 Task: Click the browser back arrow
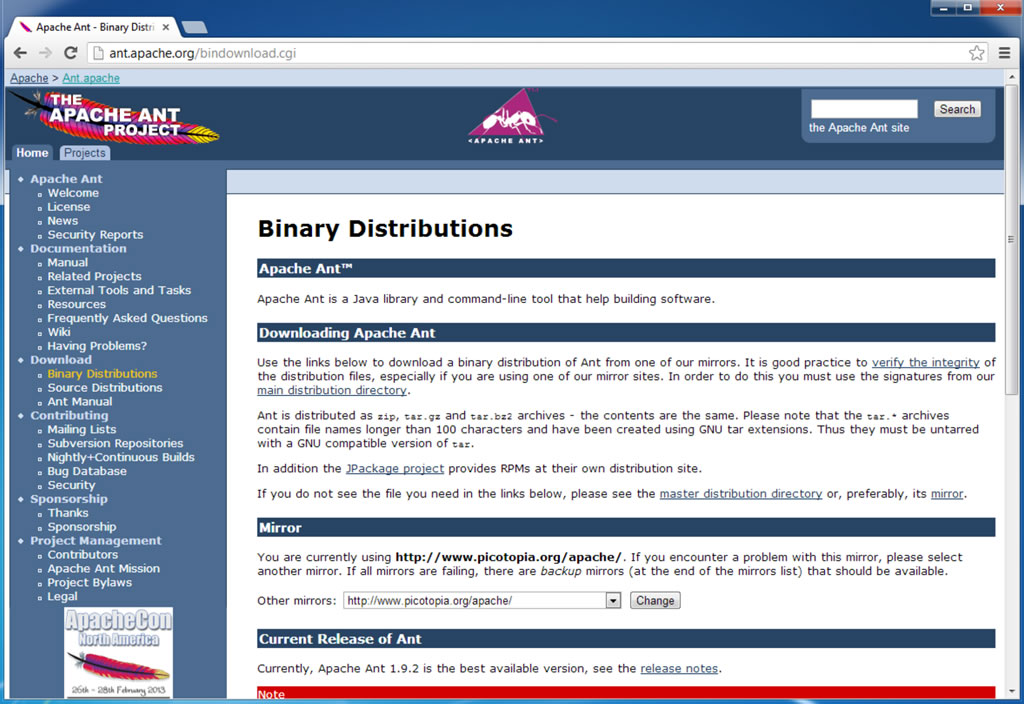coord(20,53)
